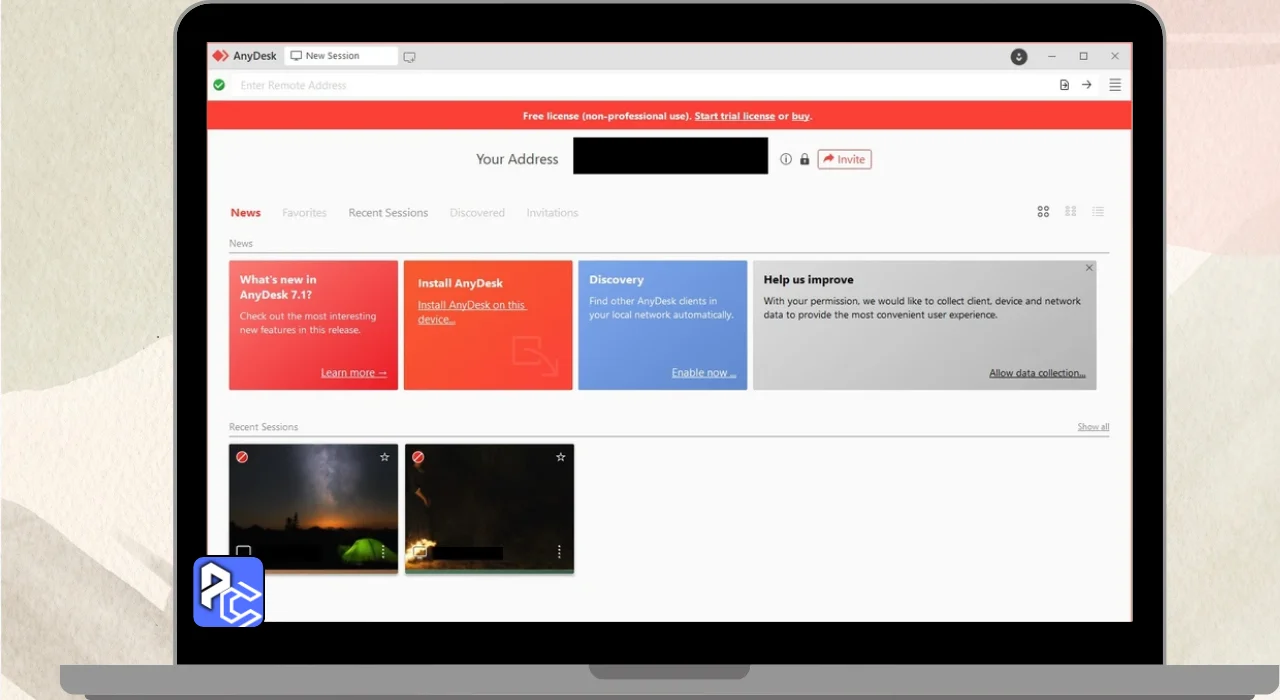Click Enable now in Discovery card
The width and height of the screenshot is (1280, 700).
704,373
